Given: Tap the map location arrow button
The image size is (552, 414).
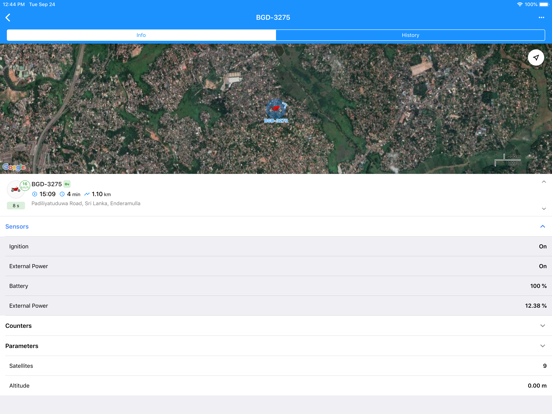Looking at the screenshot, I should 536,57.
